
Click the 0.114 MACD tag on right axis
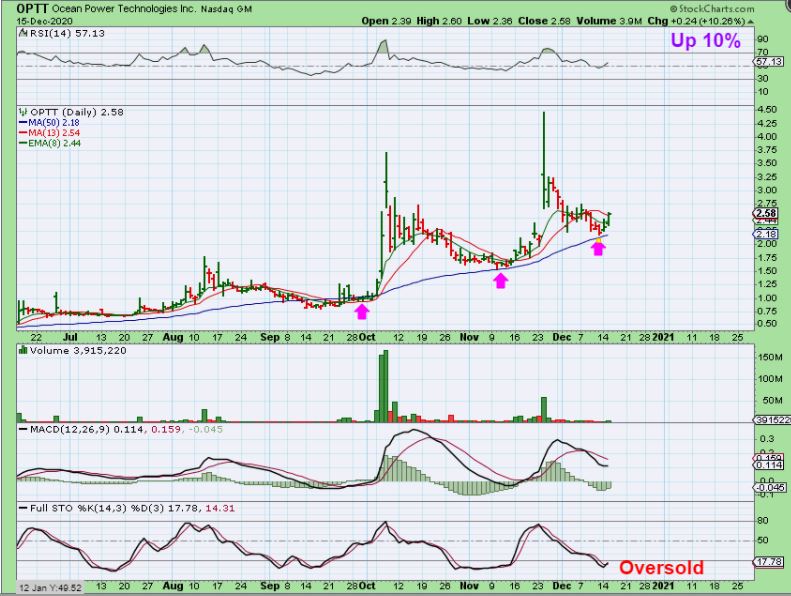[769, 465]
